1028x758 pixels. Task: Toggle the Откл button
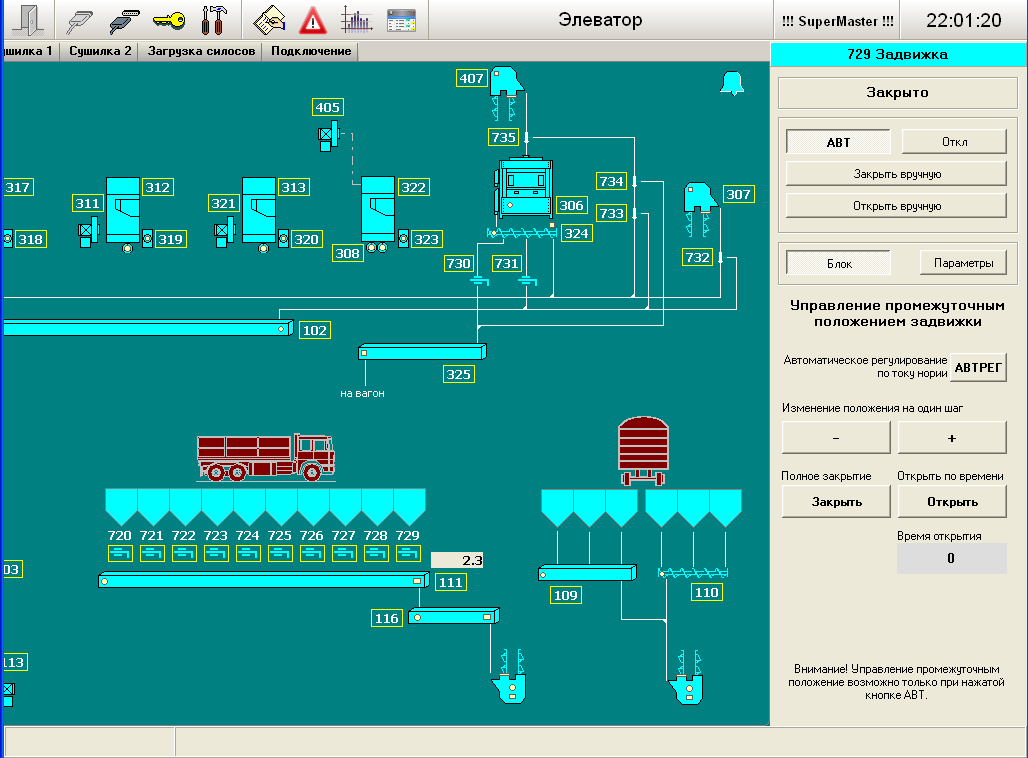click(x=954, y=142)
